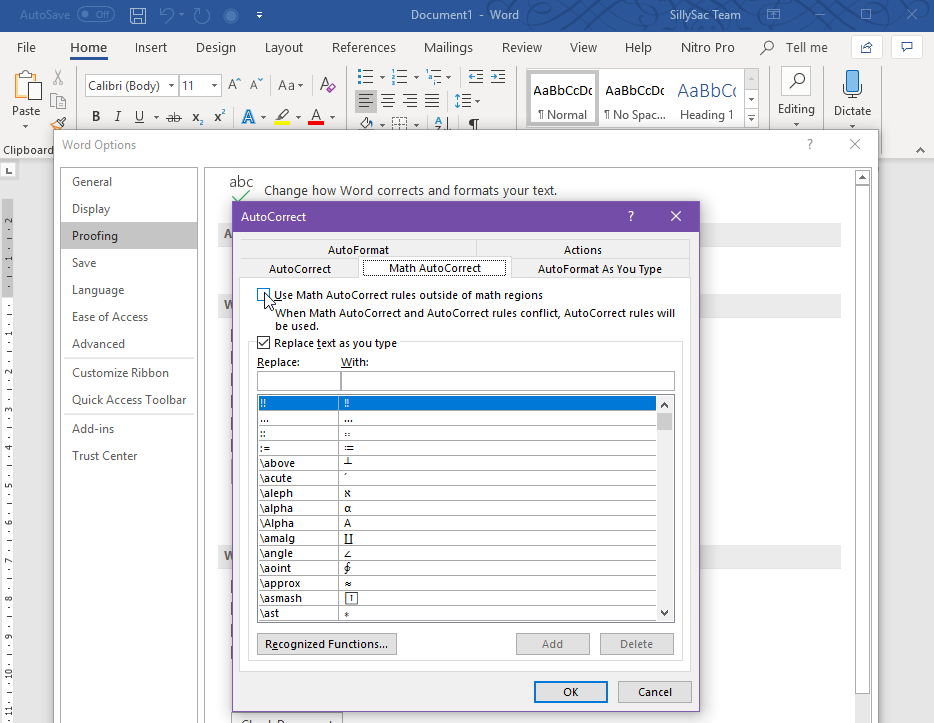Open the AutoFormat tab
Screen dimensions: 934x723
tap(358, 250)
